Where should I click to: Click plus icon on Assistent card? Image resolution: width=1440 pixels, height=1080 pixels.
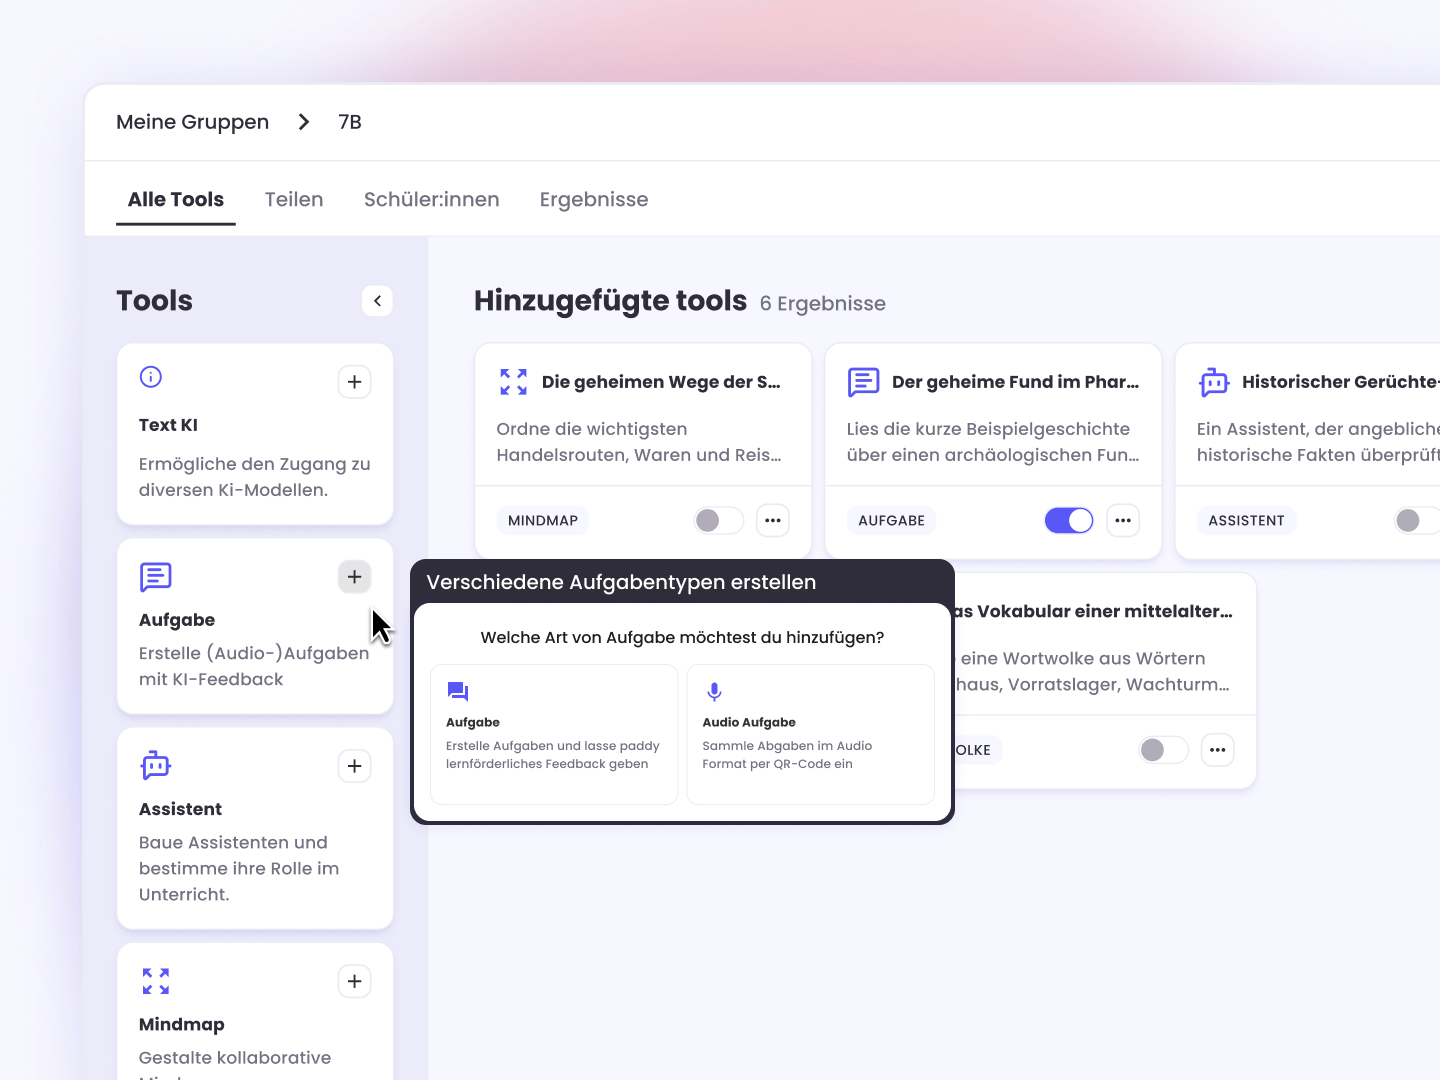click(x=354, y=766)
